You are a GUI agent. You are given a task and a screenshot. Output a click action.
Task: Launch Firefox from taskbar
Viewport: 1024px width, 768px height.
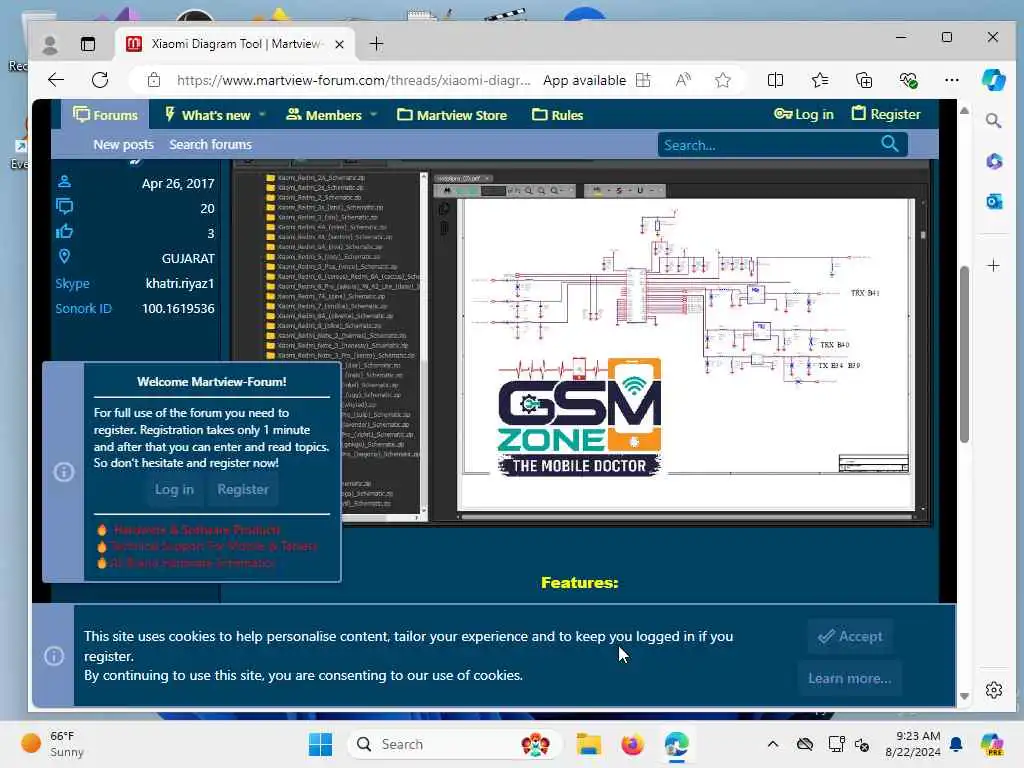pyautogui.click(x=632, y=744)
